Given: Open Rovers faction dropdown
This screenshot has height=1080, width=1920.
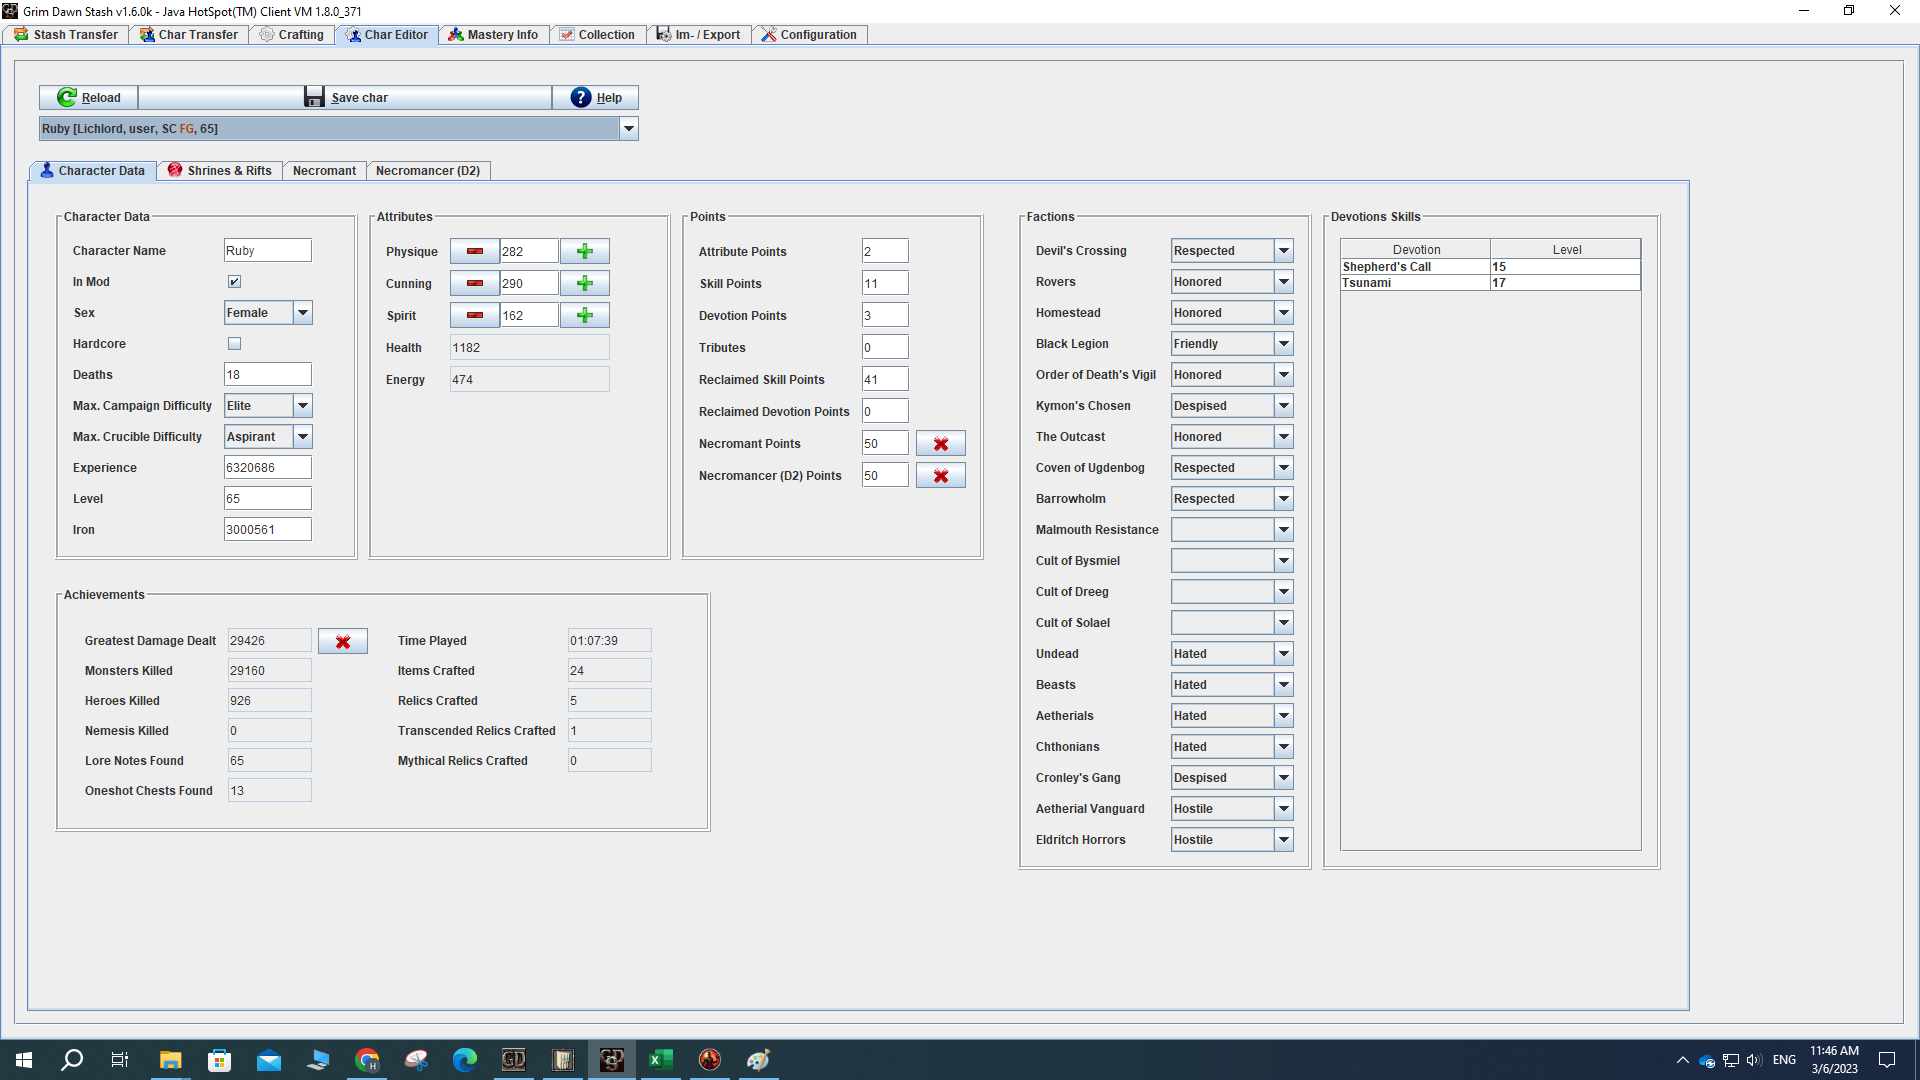Looking at the screenshot, I should point(1284,282).
